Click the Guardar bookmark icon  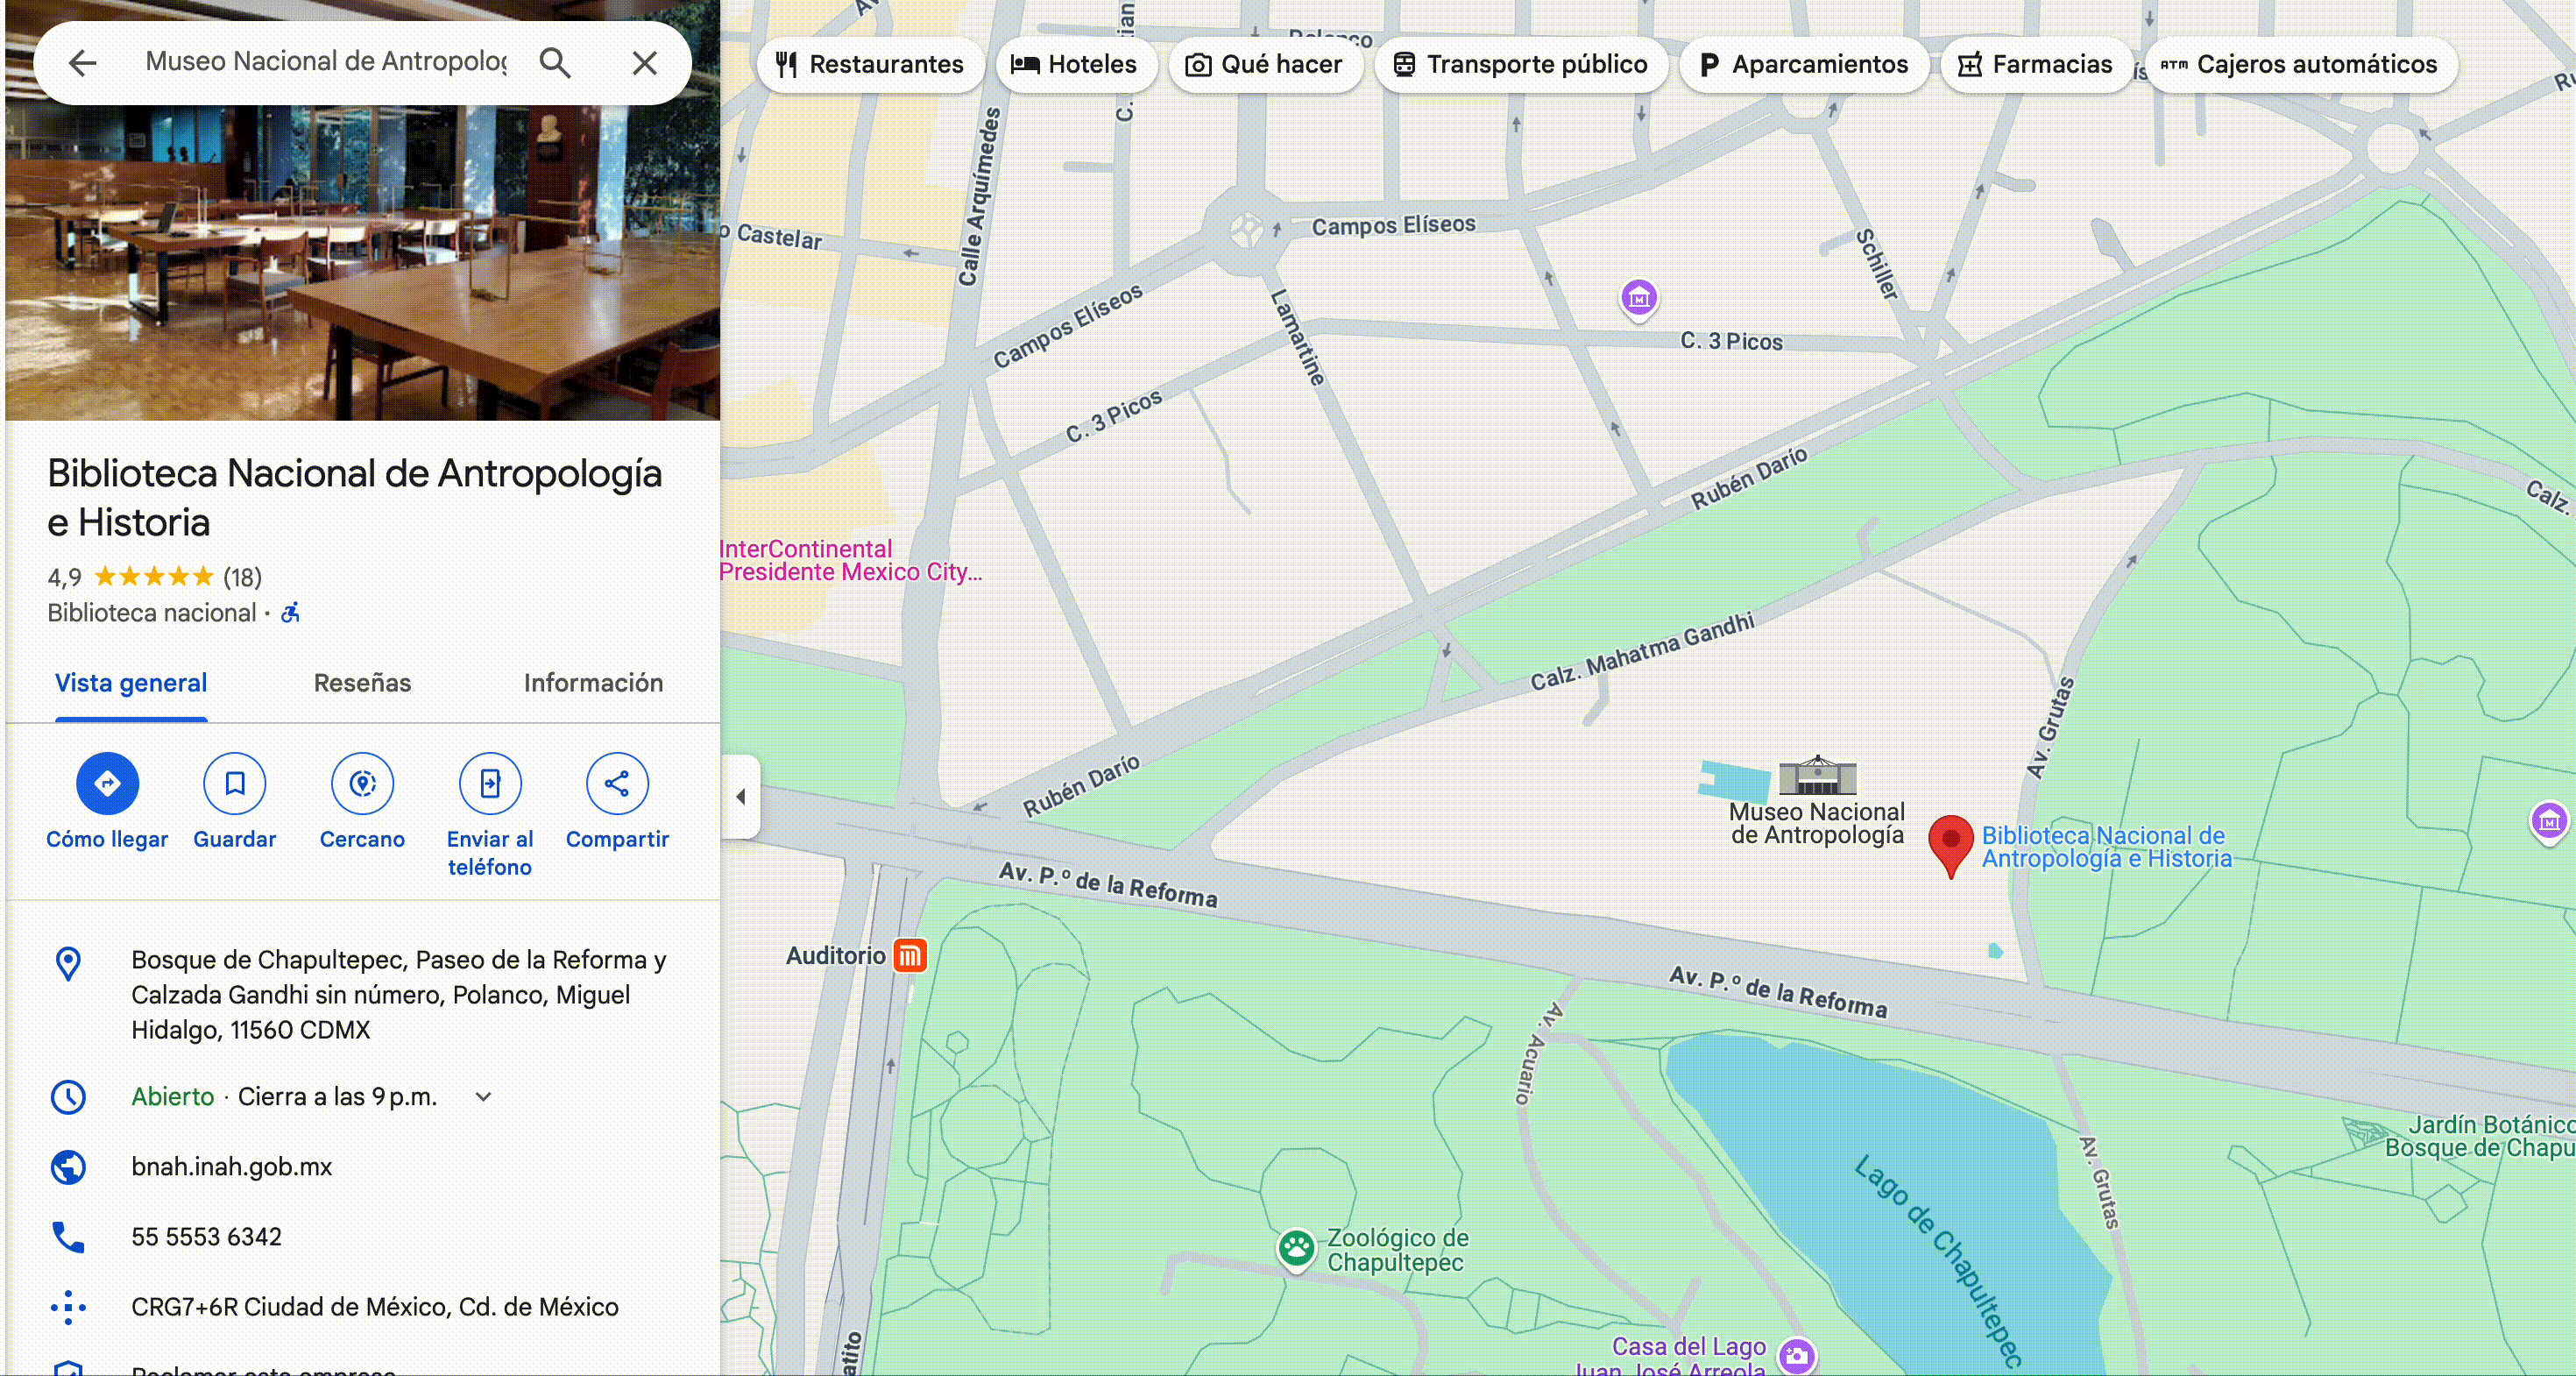[234, 783]
